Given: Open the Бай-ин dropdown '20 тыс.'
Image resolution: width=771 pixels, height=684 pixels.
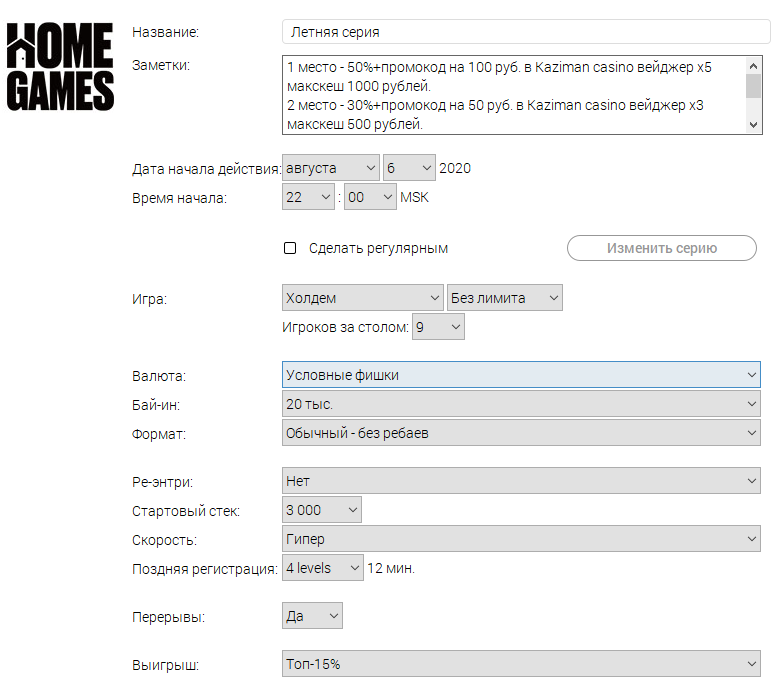Looking at the screenshot, I should click(x=521, y=404).
